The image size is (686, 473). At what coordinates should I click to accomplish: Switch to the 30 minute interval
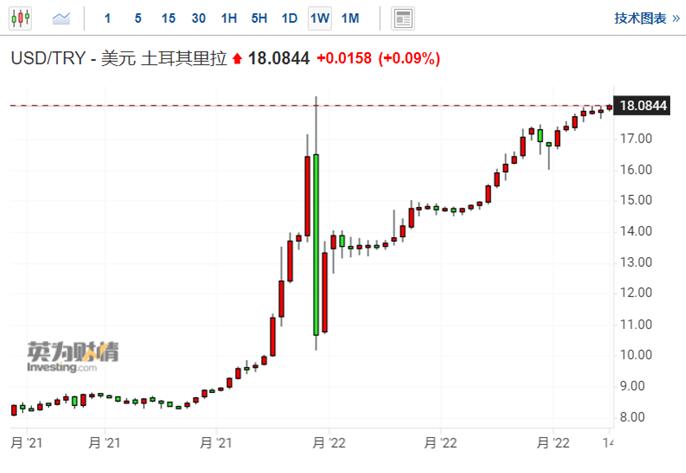coord(198,18)
